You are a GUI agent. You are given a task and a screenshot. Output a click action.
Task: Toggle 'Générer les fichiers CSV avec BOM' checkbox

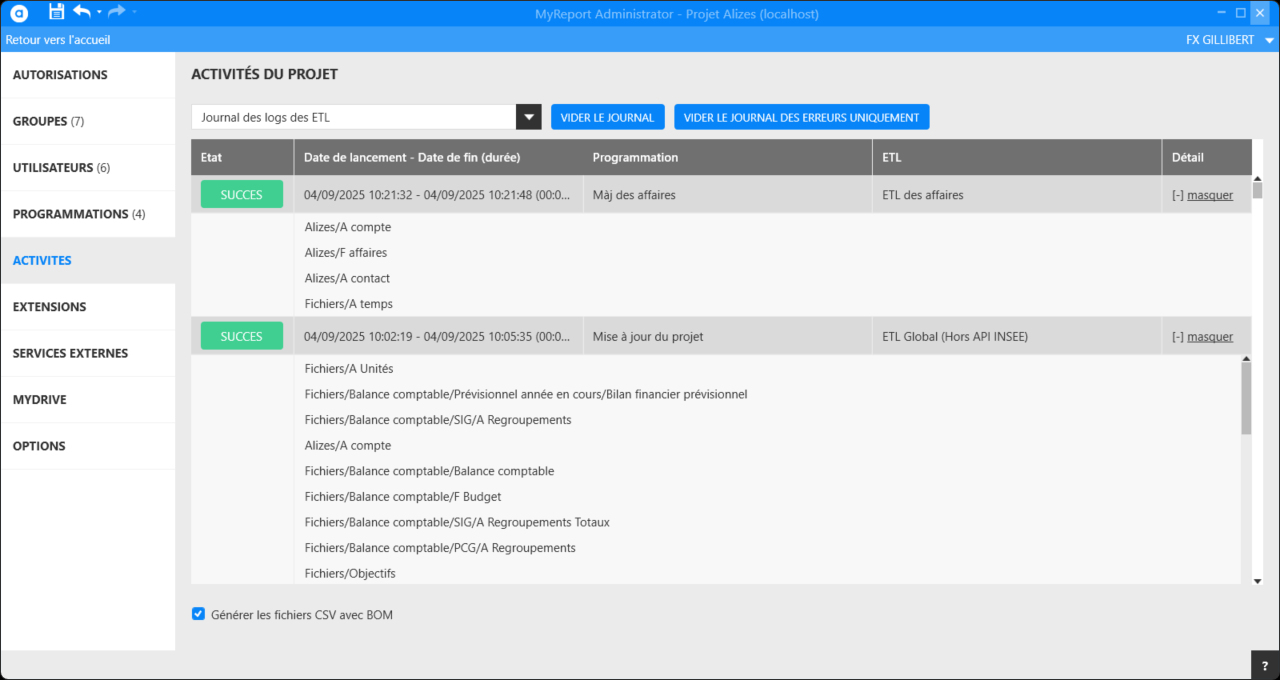point(198,615)
